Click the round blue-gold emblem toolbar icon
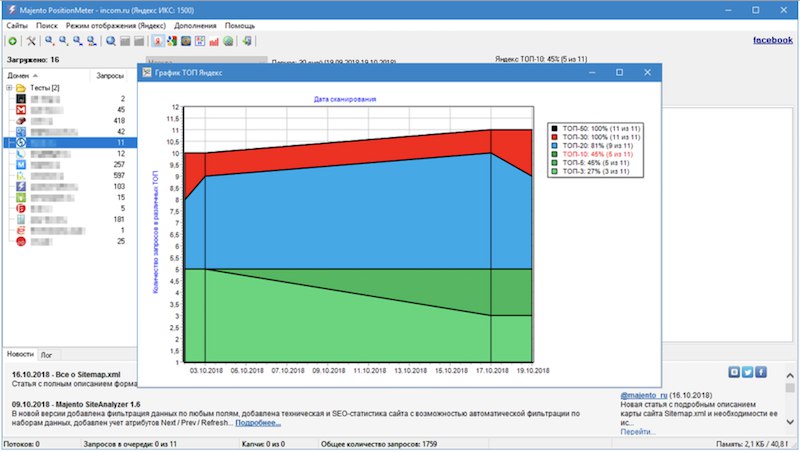 [x=186, y=41]
